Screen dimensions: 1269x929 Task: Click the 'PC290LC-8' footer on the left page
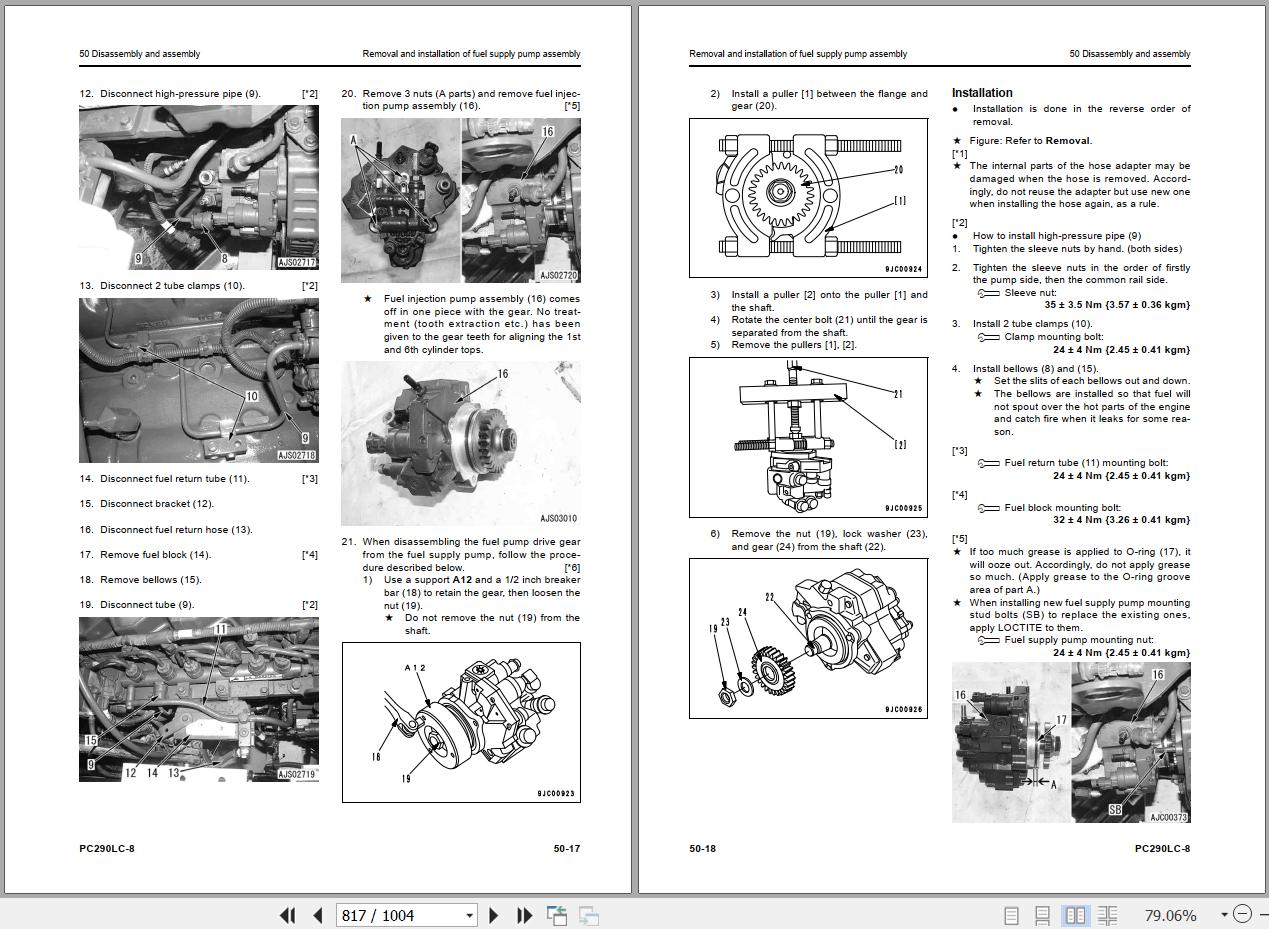pyautogui.click(x=107, y=849)
